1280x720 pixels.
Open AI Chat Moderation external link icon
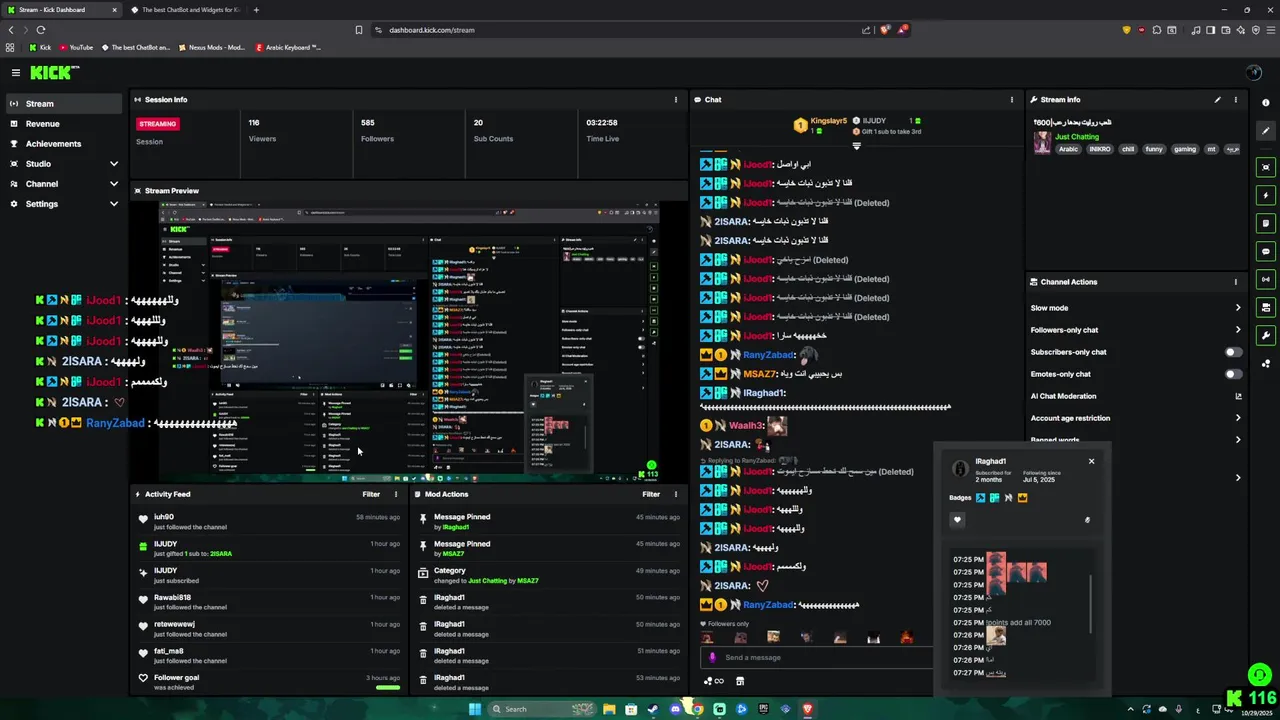coord(1238,396)
